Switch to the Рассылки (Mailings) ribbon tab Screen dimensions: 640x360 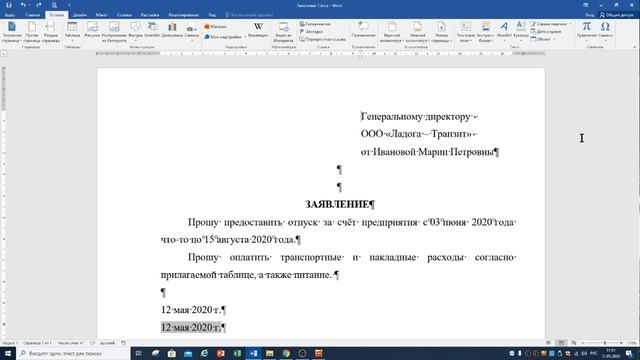150,15
